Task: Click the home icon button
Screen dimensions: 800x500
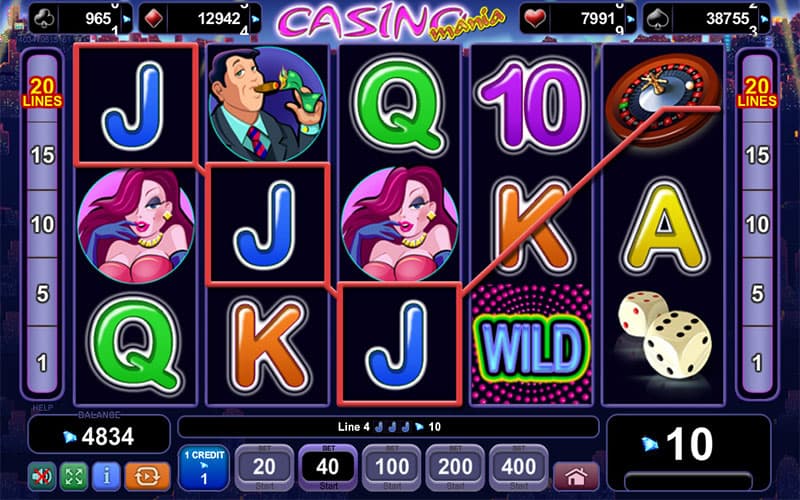Action: pos(576,477)
